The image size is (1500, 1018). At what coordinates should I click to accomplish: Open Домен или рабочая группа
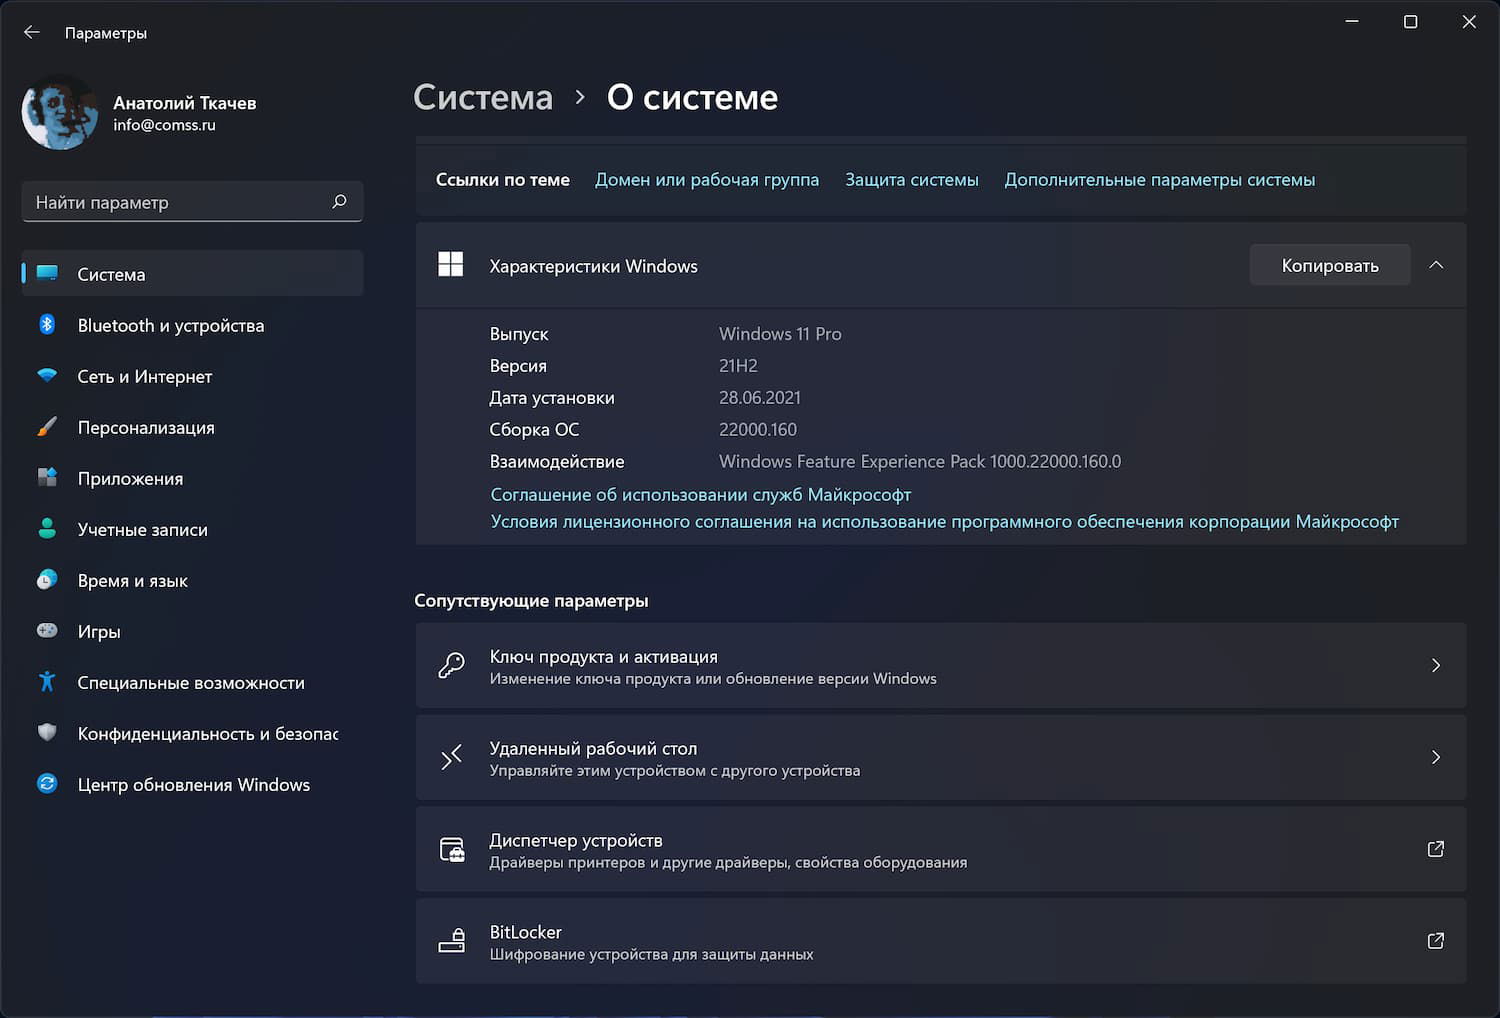click(707, 180)
